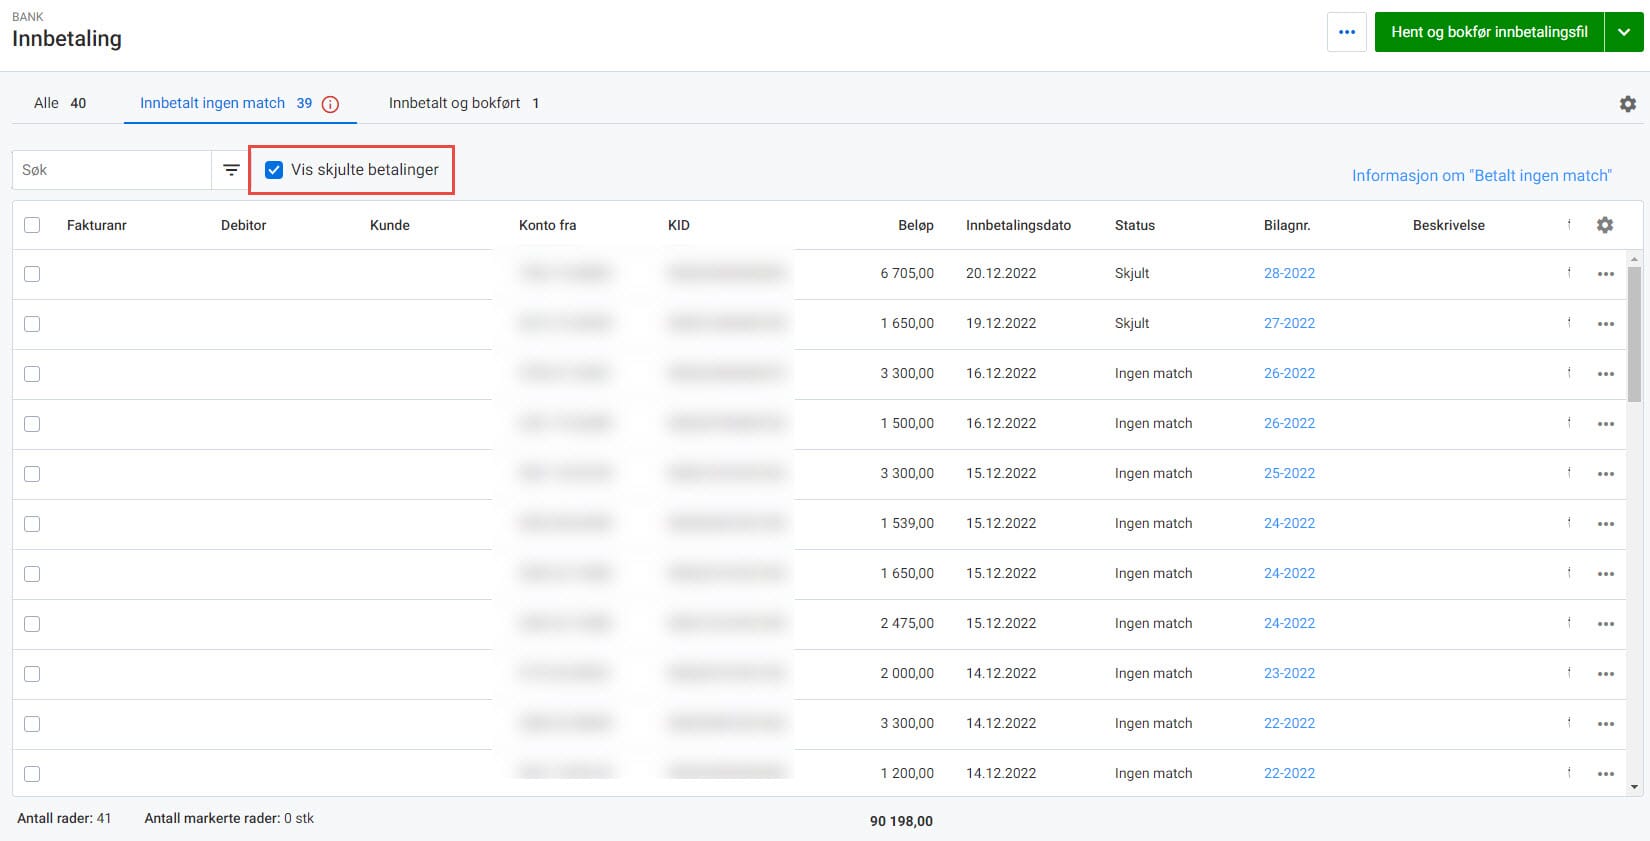1650x841 pixels.
Task: Tick the select-all checkbox in the table header
Action: pyautogui.click(x=32, y=225)
